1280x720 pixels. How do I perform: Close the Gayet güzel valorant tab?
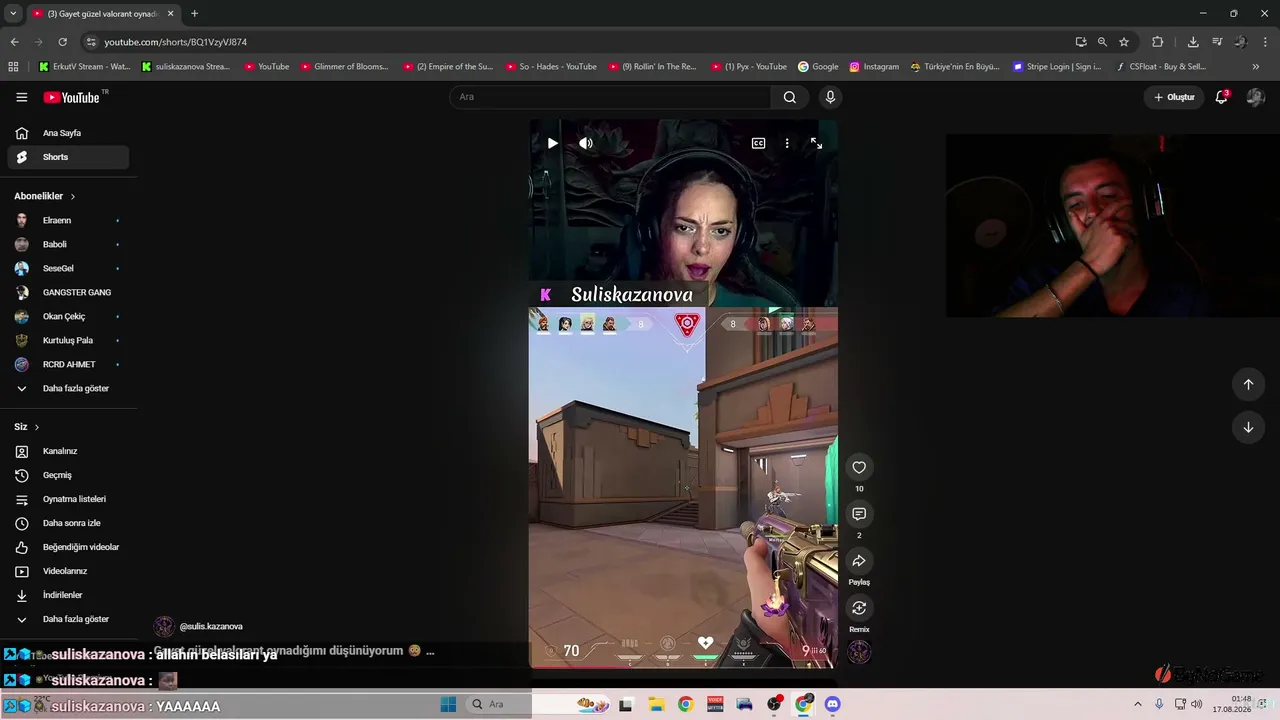click(171, 14)
